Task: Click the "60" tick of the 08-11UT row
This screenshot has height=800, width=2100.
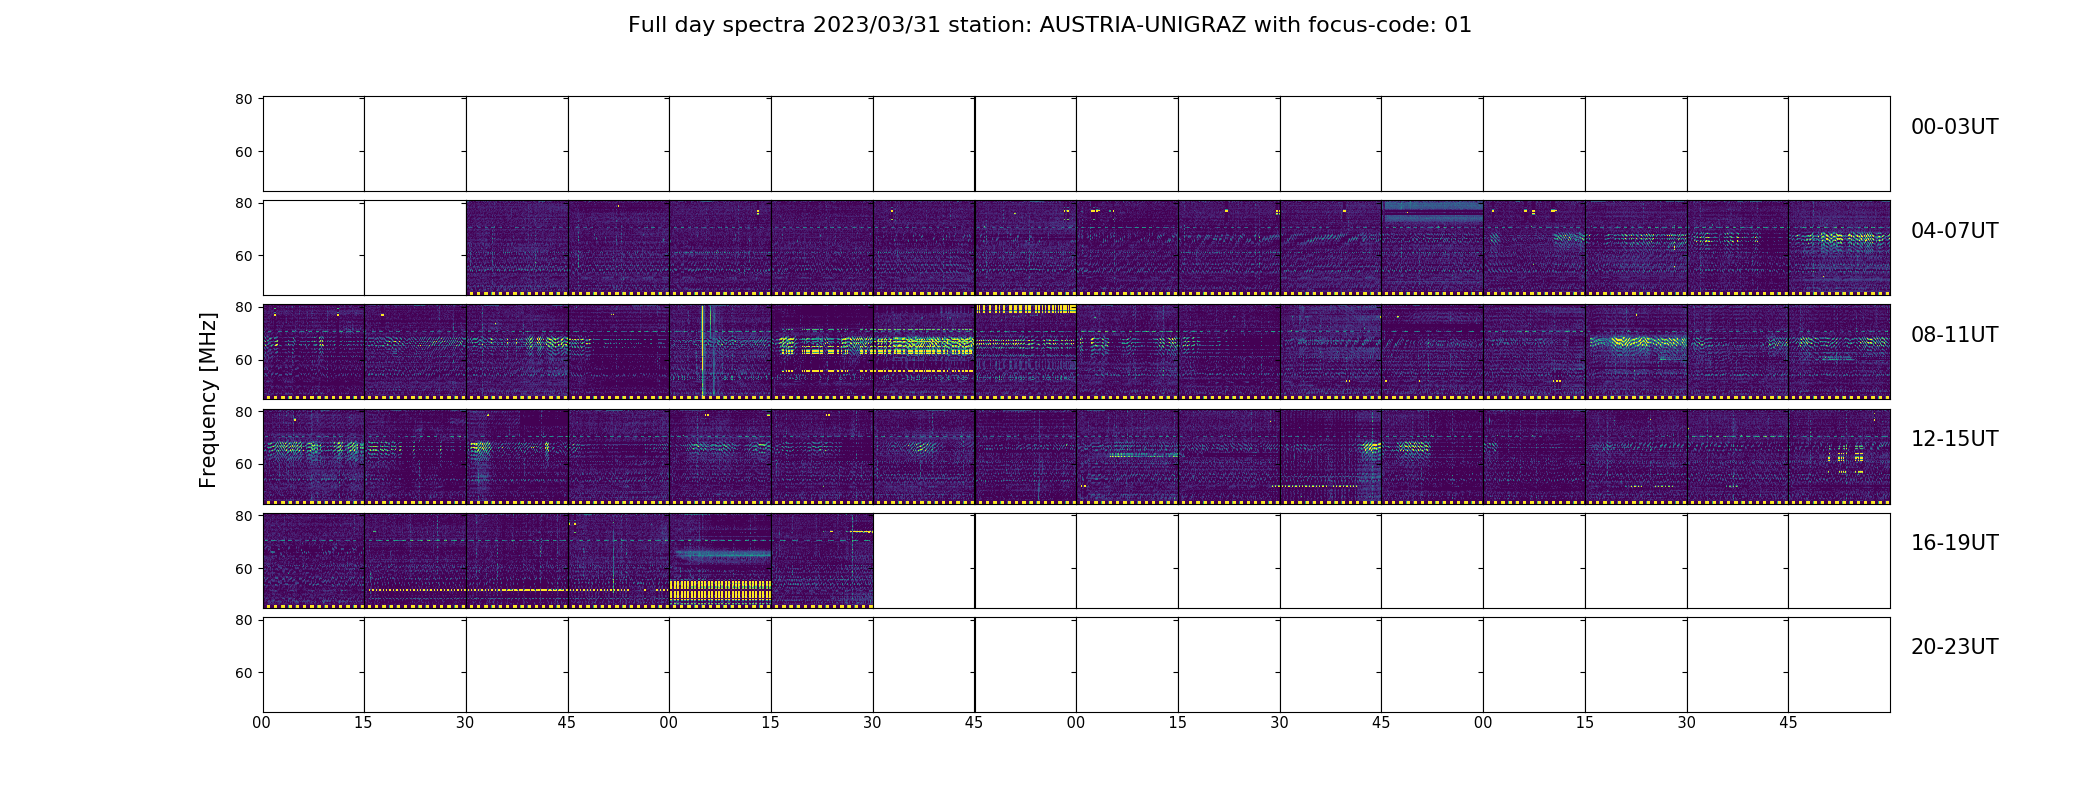Action: (243, 360)
